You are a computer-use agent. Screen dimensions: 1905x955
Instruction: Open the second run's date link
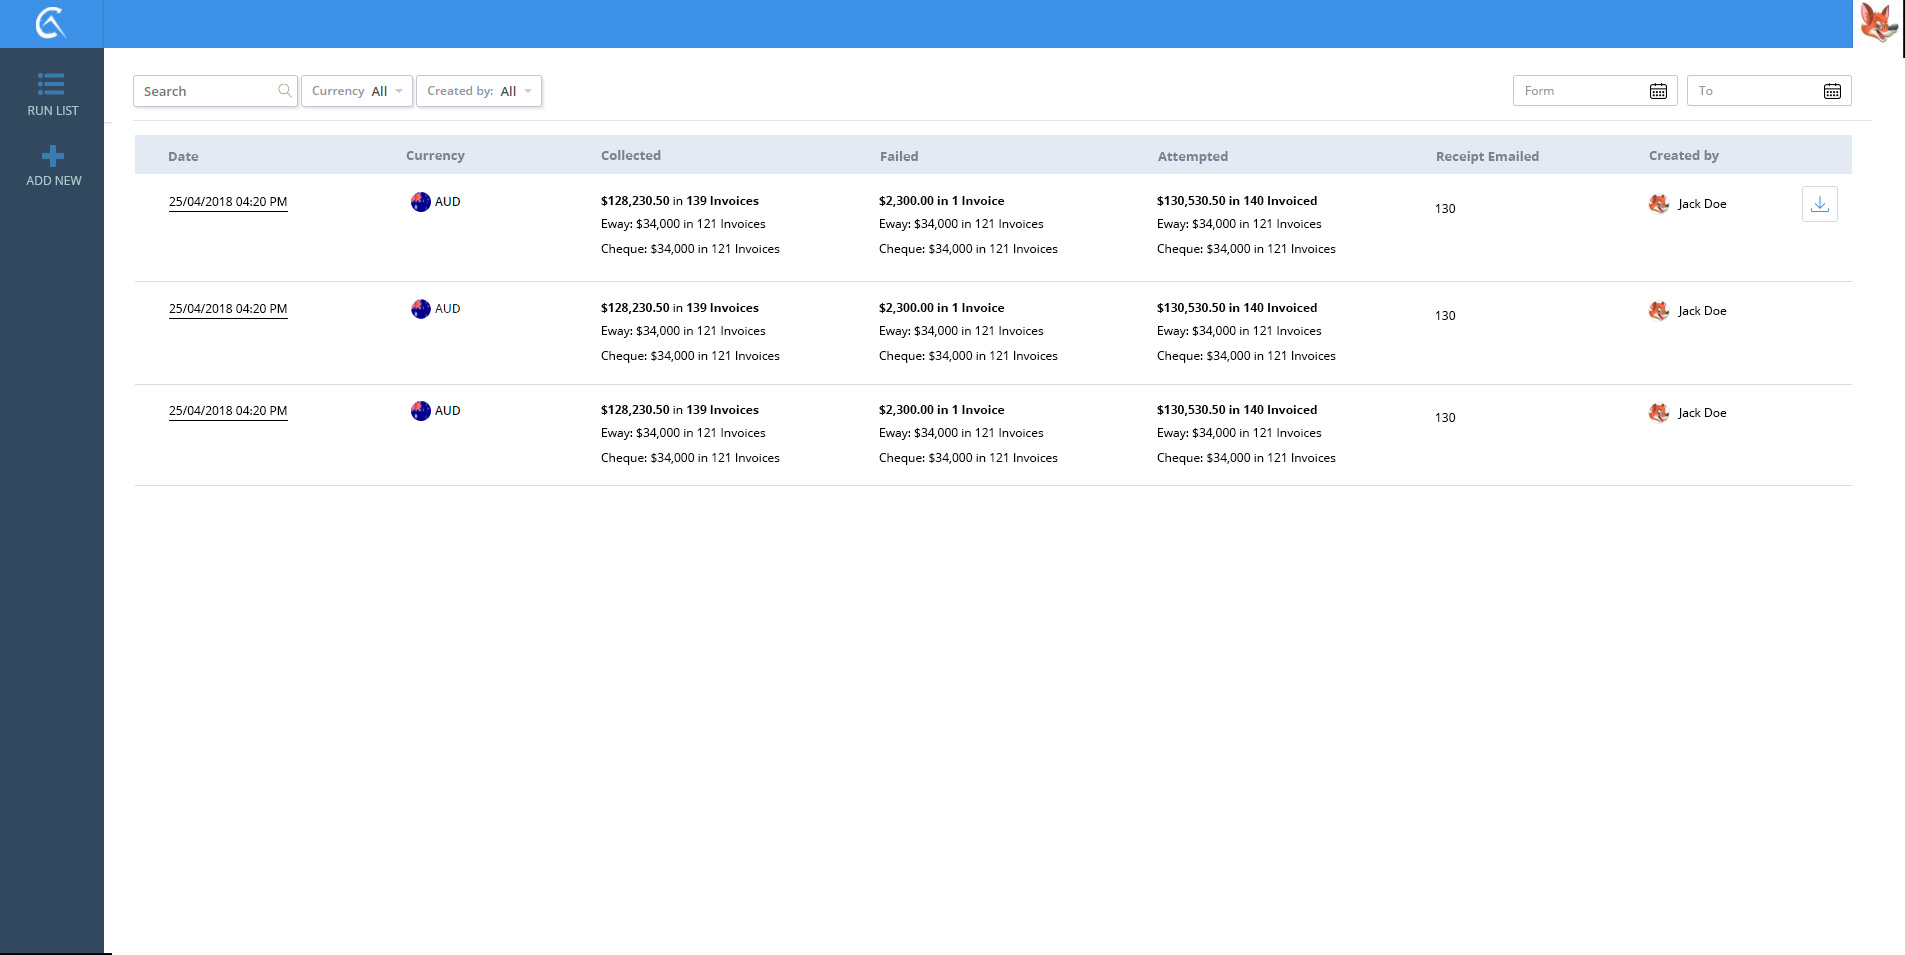[228, 309]
